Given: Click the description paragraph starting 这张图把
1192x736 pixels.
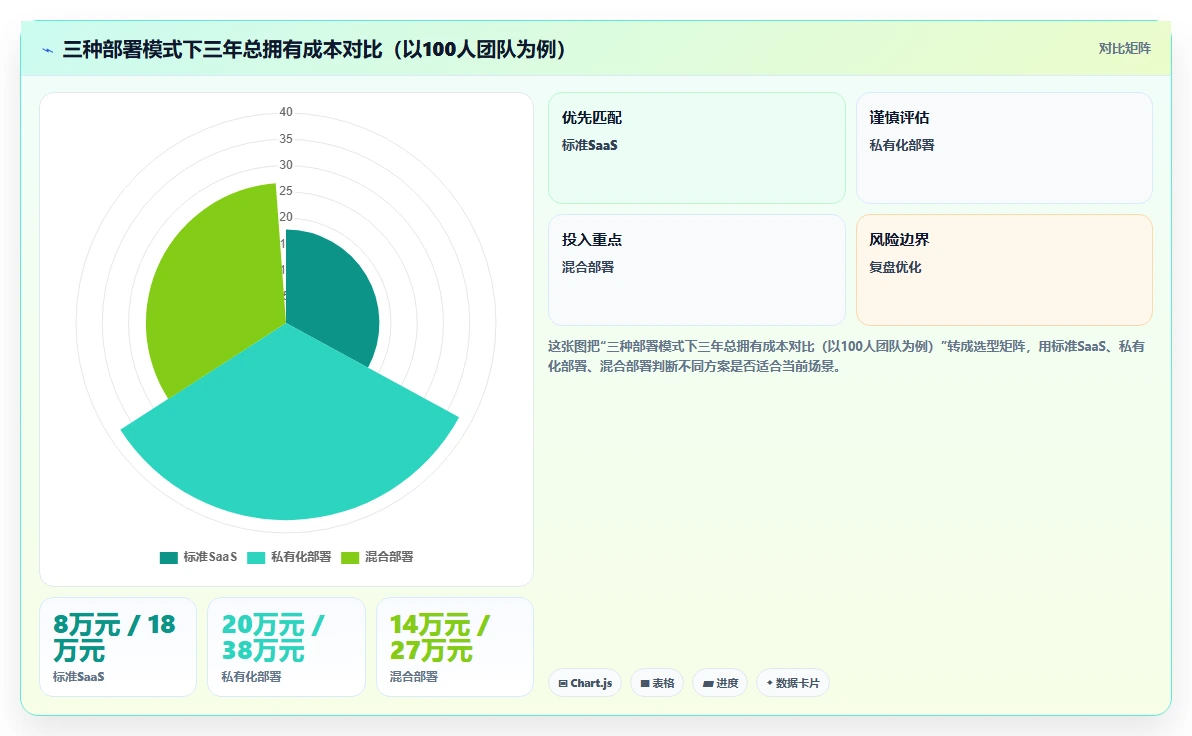Looking at the screenshot, I should (846, 356).
